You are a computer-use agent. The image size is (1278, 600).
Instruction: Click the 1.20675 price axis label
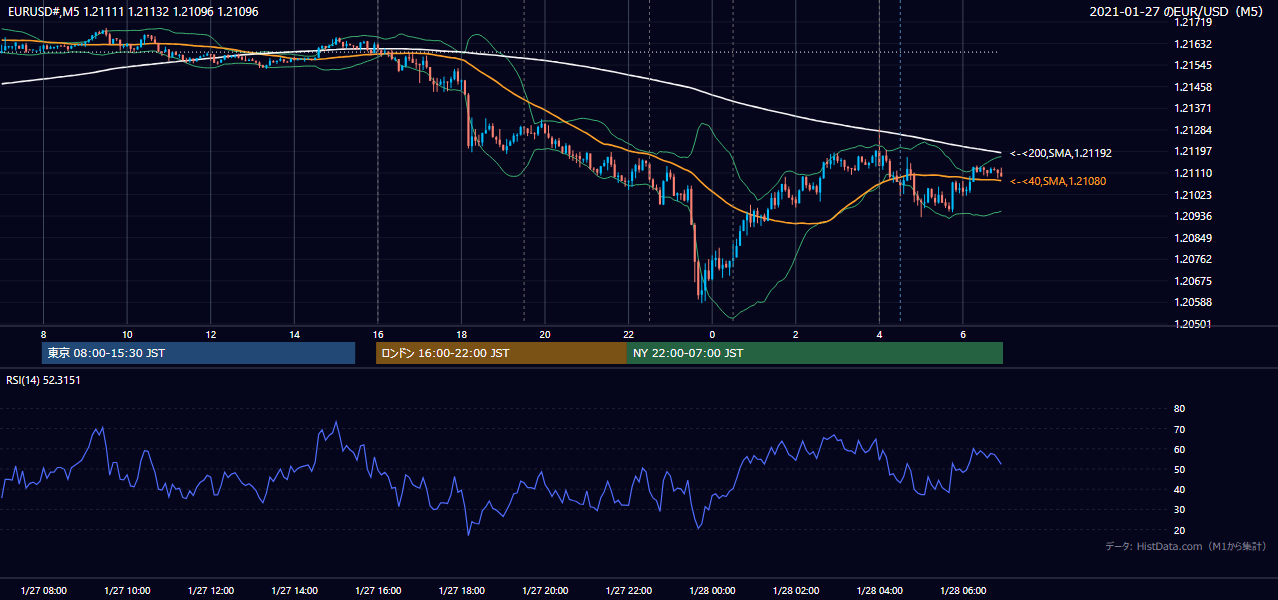pyautogui.click(x=1193, y=281)
